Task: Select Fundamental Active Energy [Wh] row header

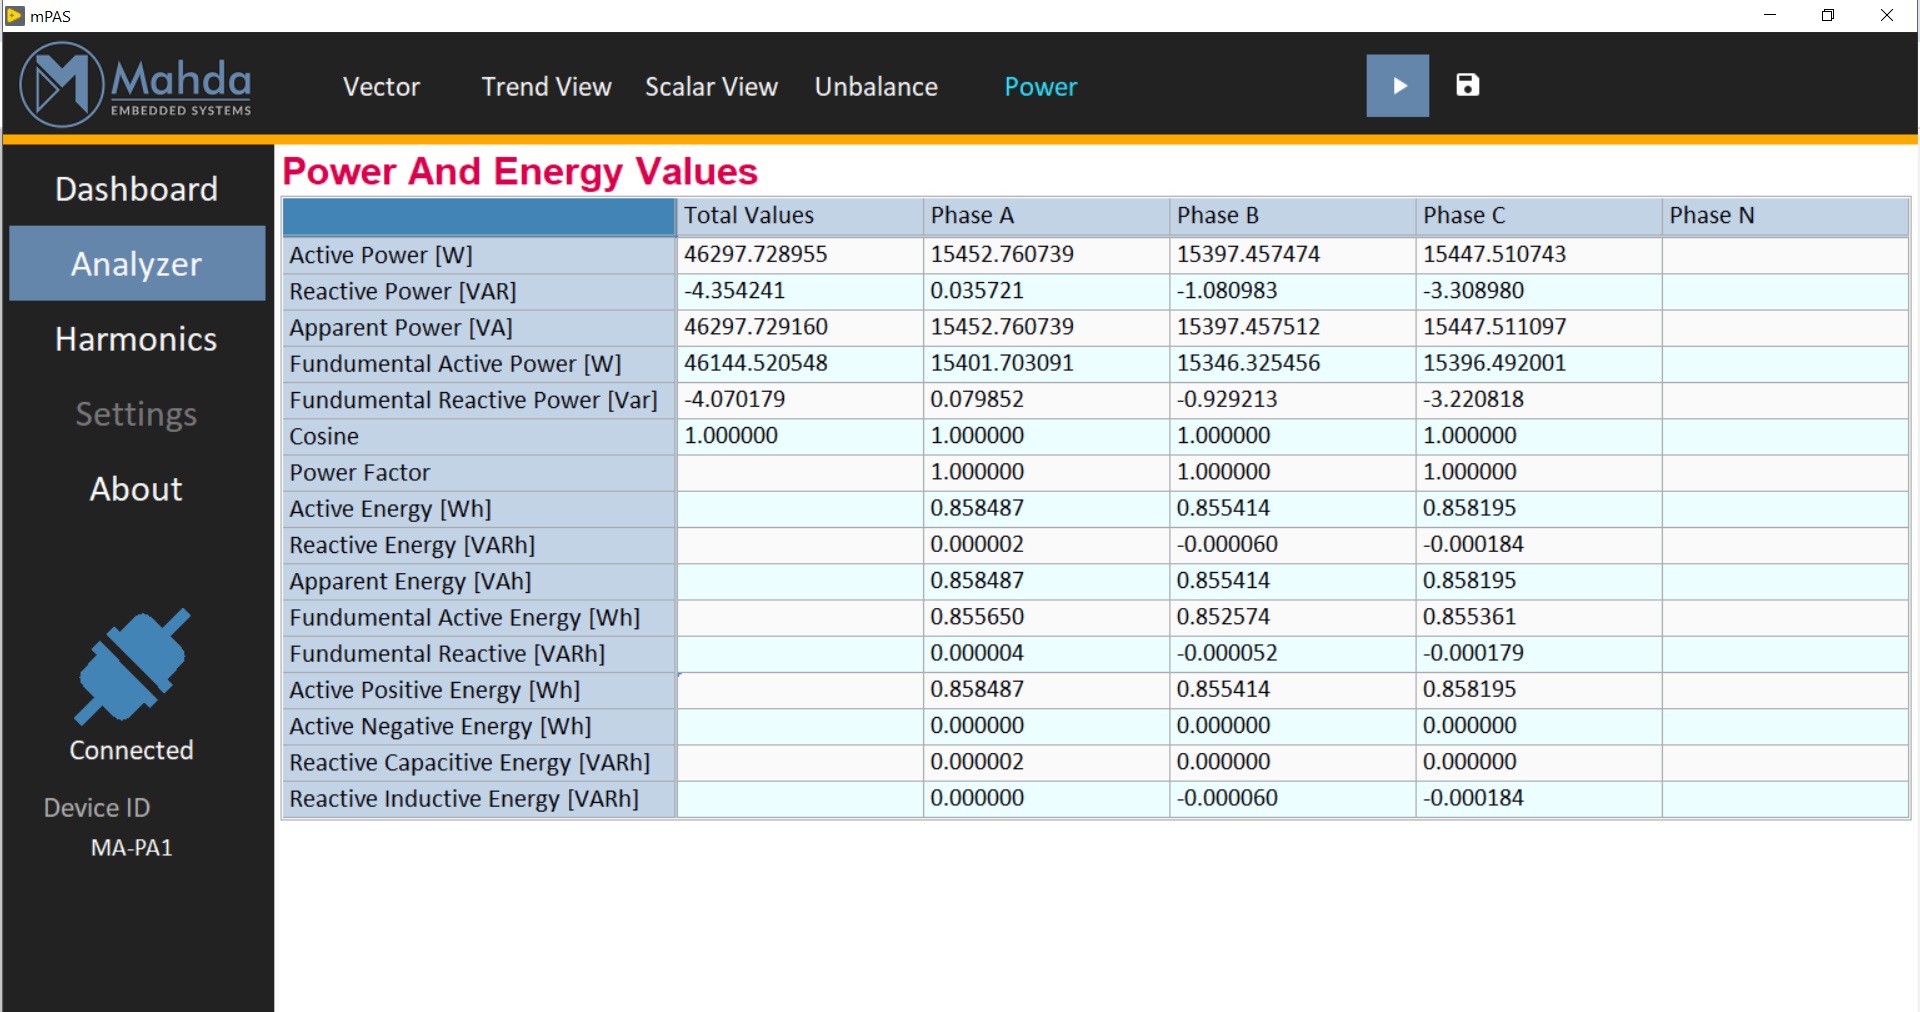Action: (x=479, y=617)
